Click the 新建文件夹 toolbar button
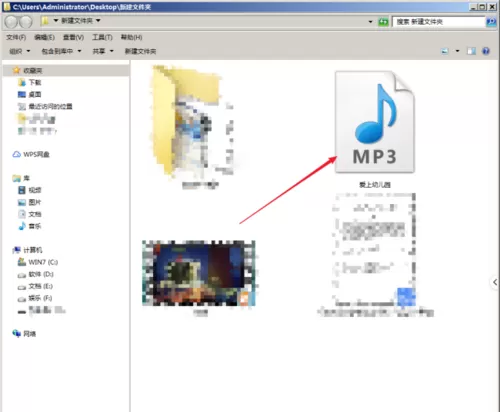The height and width of the screenshot is (412, 500). [x=140, y=51]
